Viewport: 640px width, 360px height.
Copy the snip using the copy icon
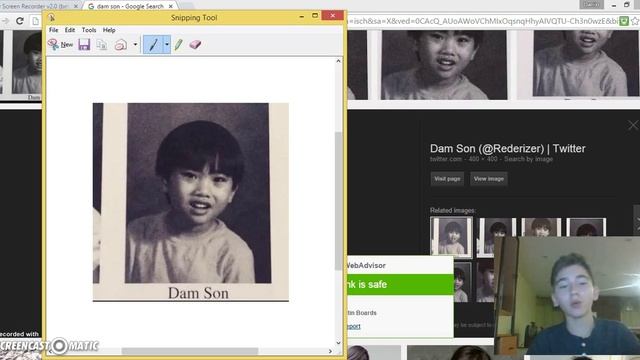pos(102,44)
